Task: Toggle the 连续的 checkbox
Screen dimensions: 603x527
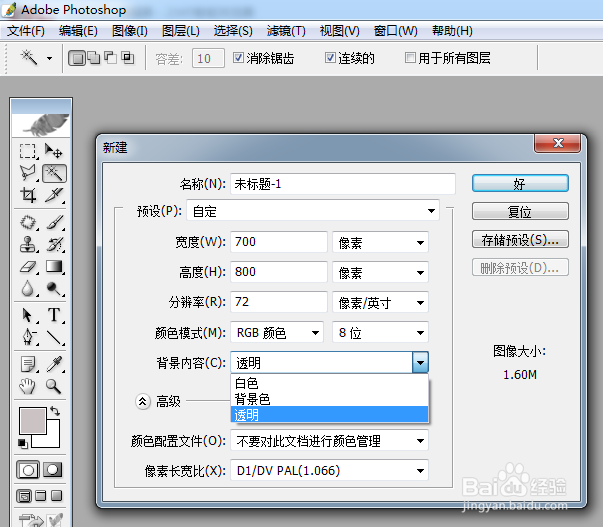Action: click(330, 58)
